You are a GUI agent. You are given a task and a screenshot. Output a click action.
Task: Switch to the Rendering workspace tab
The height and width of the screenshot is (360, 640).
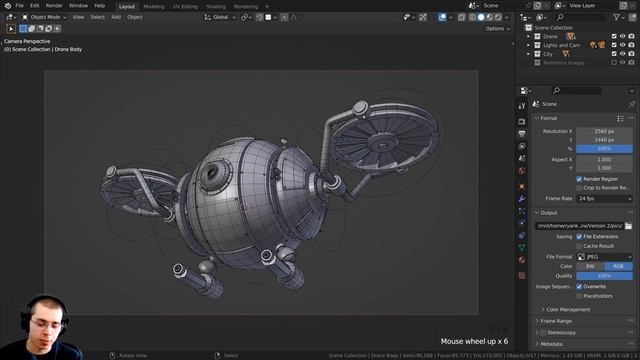click(246, 7)
